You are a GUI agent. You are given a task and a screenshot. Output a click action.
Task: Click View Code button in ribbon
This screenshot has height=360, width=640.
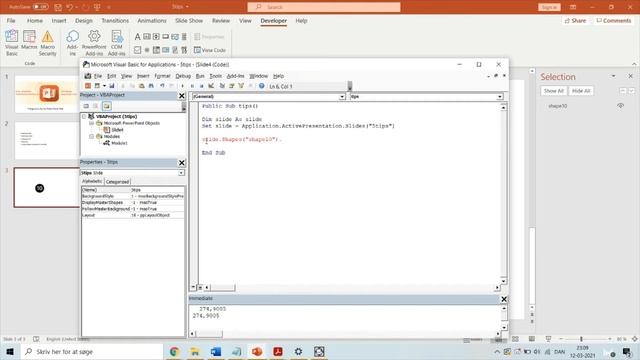[210, 50]
